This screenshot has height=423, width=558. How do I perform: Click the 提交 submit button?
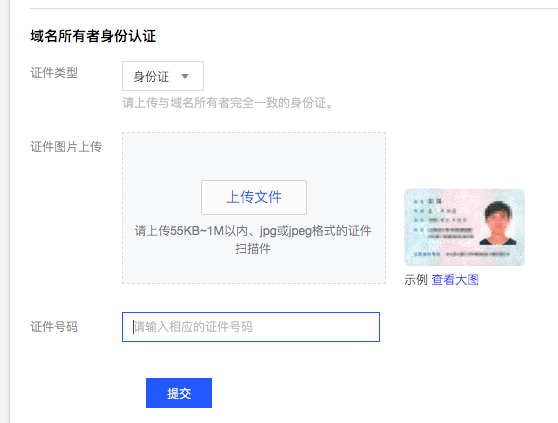pos(179,393)
